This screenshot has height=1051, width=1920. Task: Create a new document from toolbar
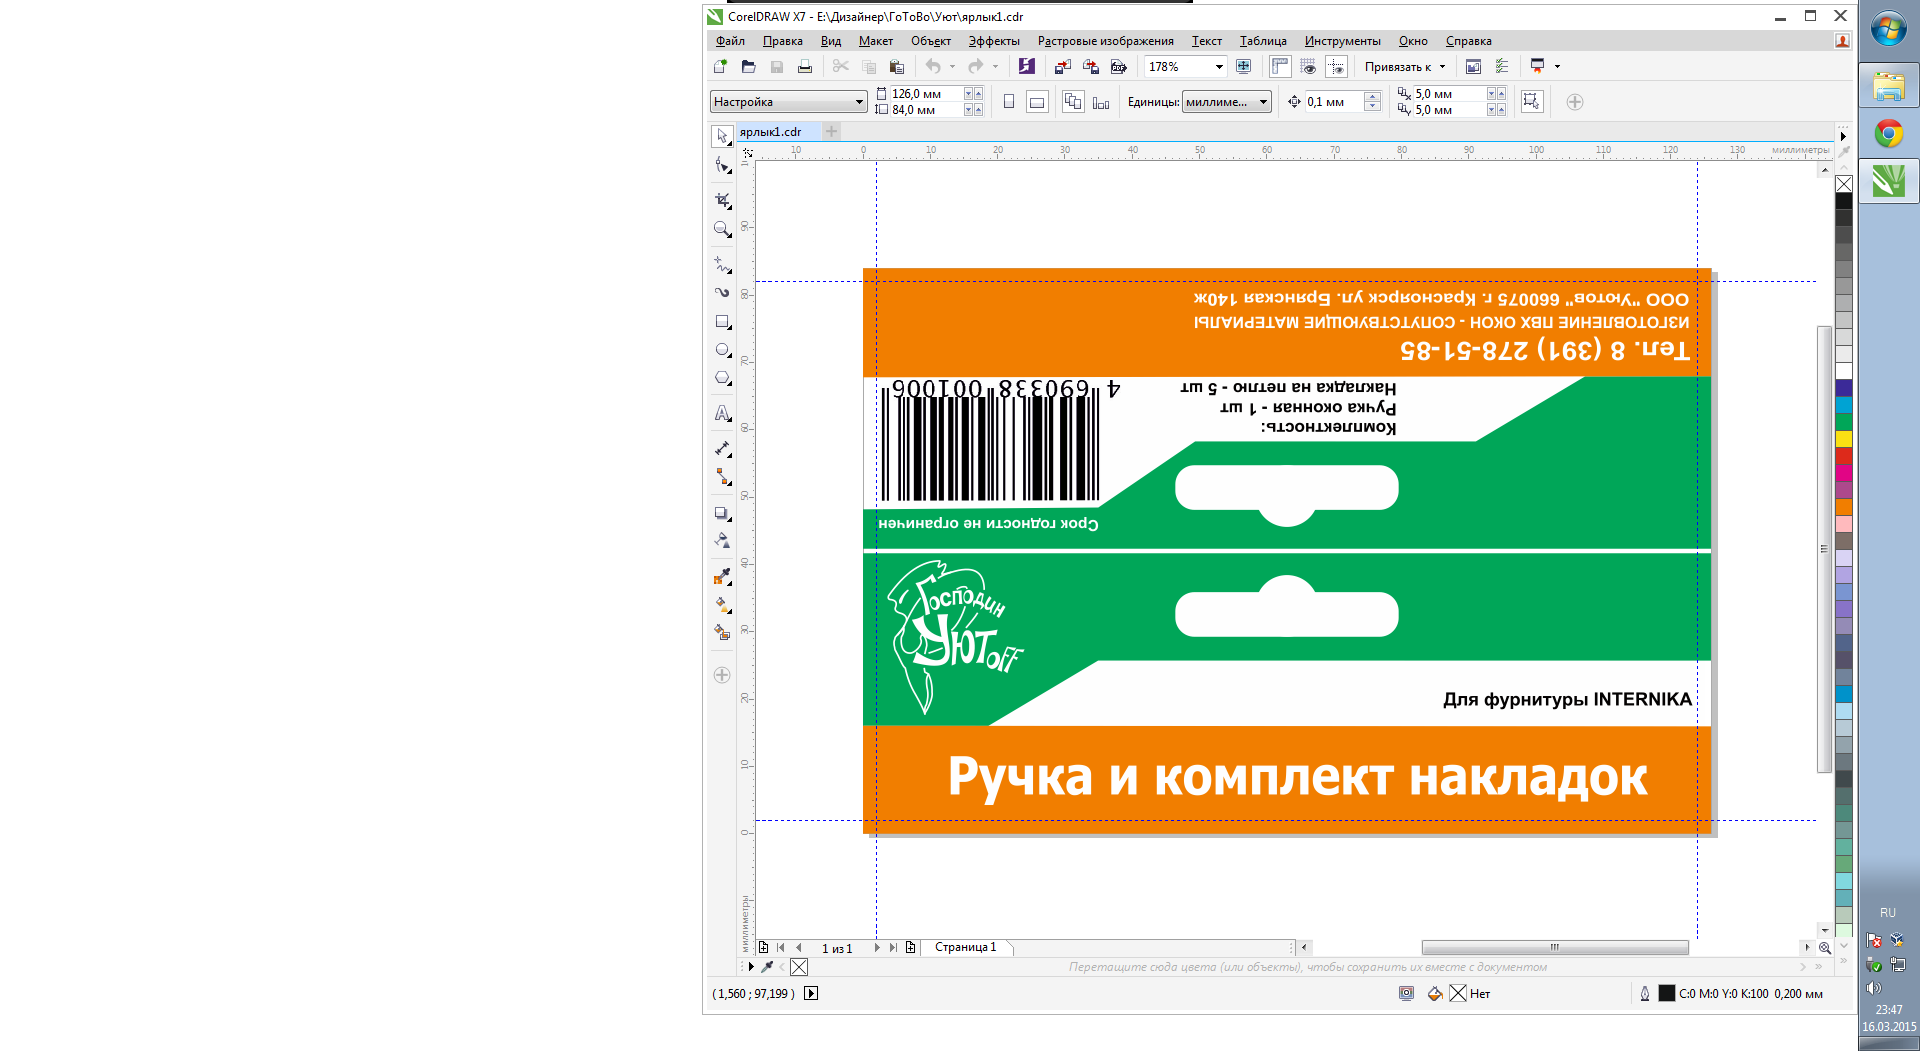[720, 66]
